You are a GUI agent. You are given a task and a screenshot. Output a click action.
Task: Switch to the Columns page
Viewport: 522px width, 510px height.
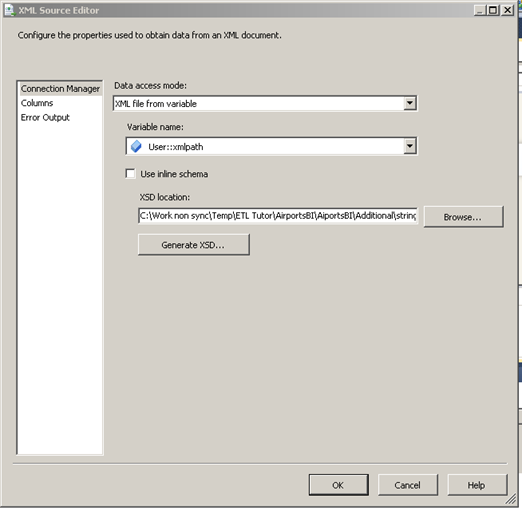[x=37, y=103]
